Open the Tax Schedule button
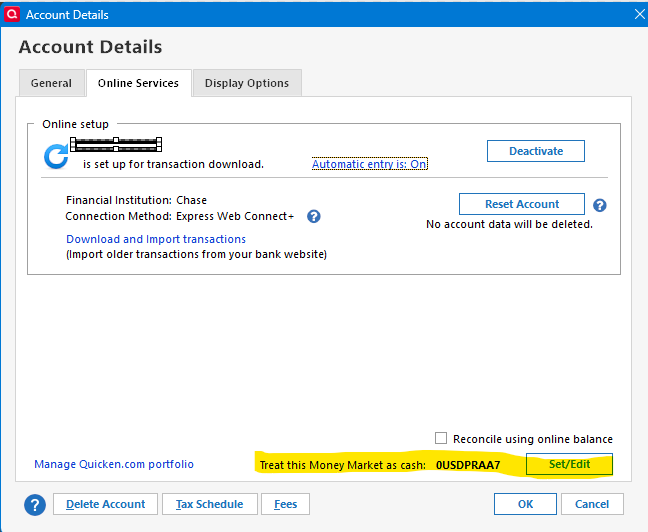The image size is (648, 532). pos(210,504)
